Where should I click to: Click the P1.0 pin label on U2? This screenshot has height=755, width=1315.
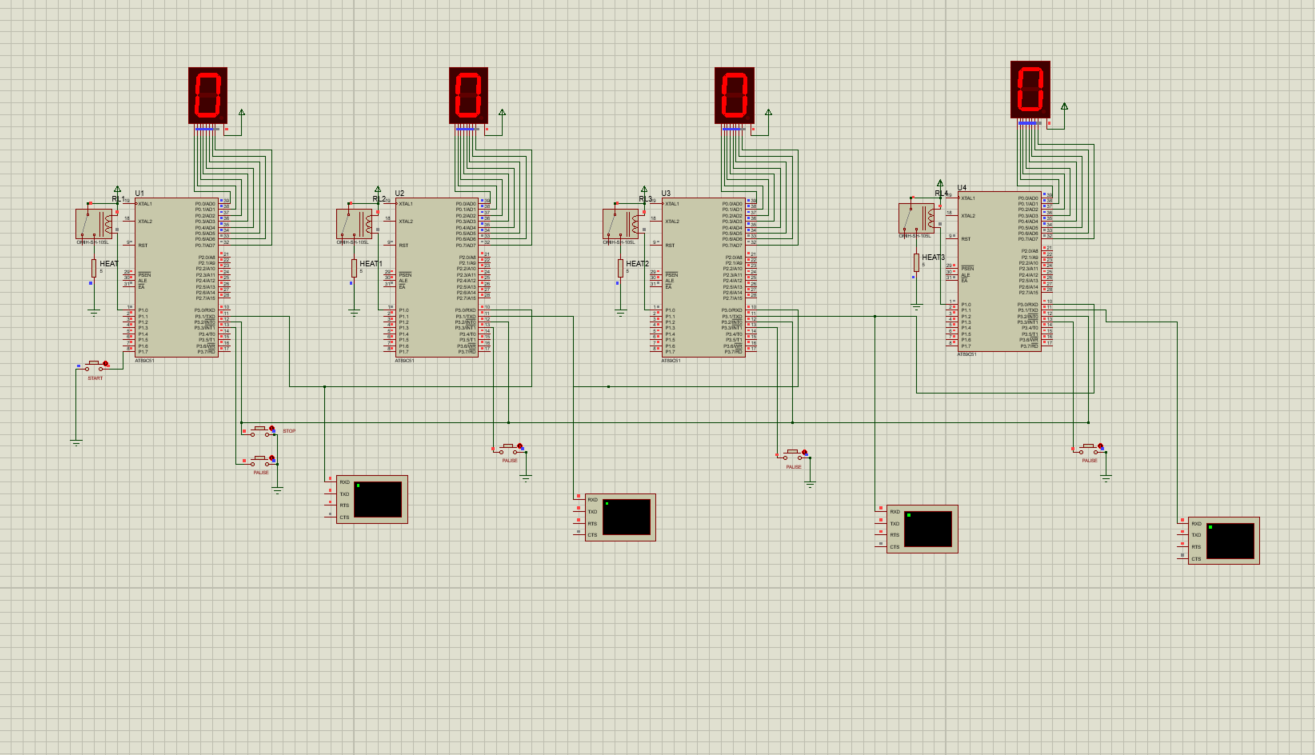point(403,310)
